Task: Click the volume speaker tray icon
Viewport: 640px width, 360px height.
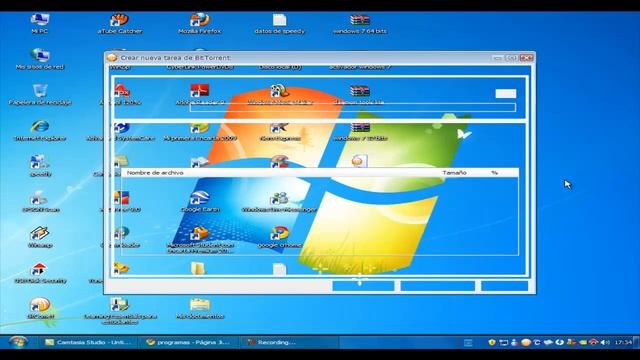Action: pos(605,342)
